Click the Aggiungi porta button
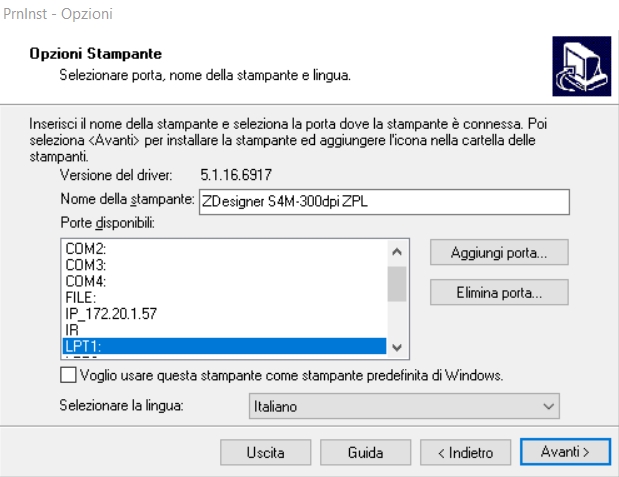Image resolution: width=619 pixels, height=477 pixels. click(499, 253)
